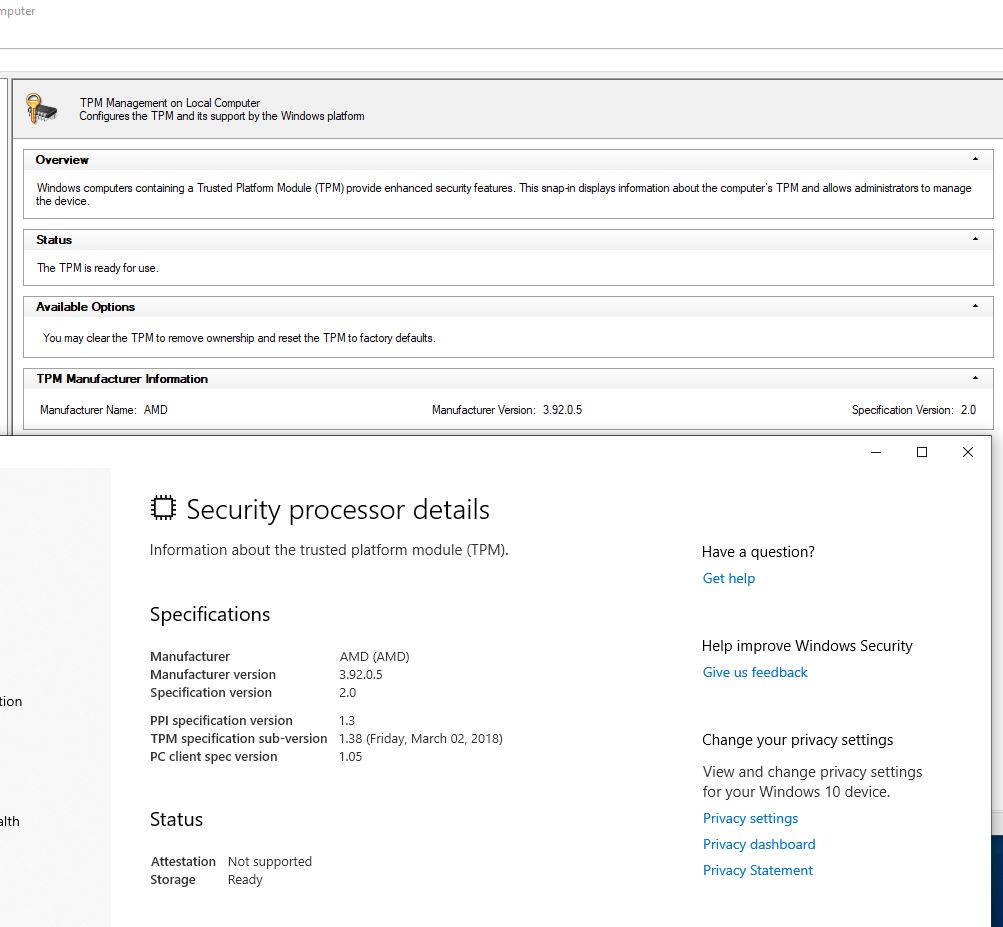
Task: Click the Specification version 2.0 value in Security details
Action: coord(347,692)
